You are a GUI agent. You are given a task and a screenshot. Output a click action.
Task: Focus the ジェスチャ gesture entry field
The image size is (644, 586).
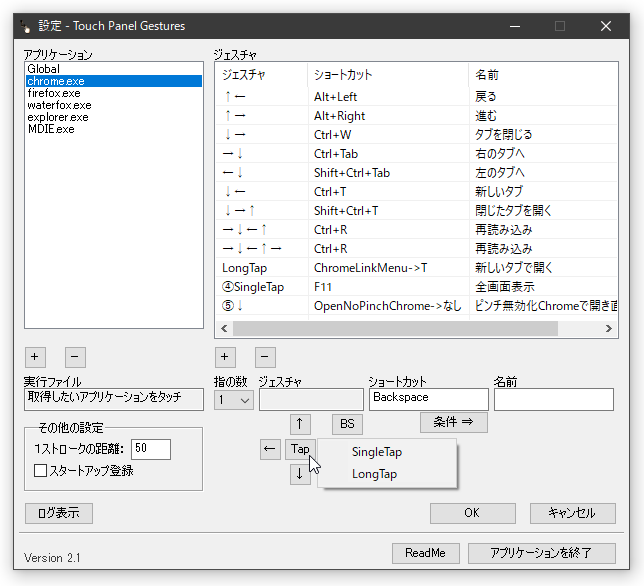pos(311,399)
